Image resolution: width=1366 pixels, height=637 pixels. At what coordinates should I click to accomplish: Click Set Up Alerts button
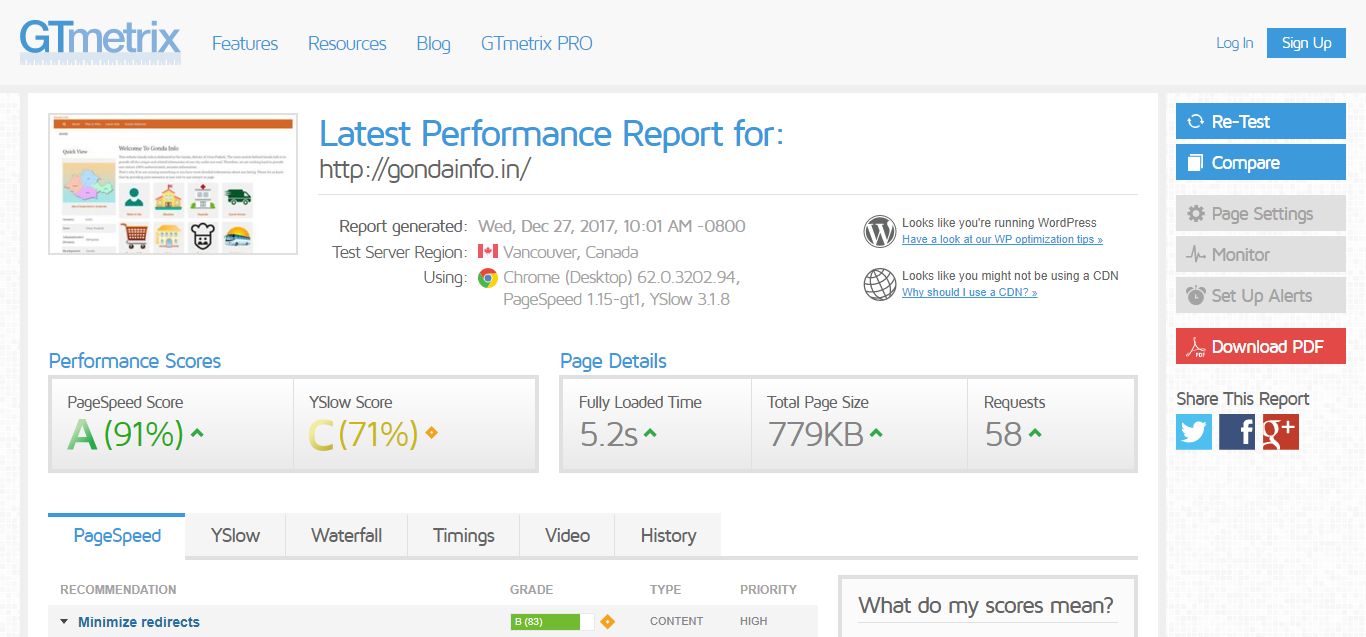click(1261, 295)
